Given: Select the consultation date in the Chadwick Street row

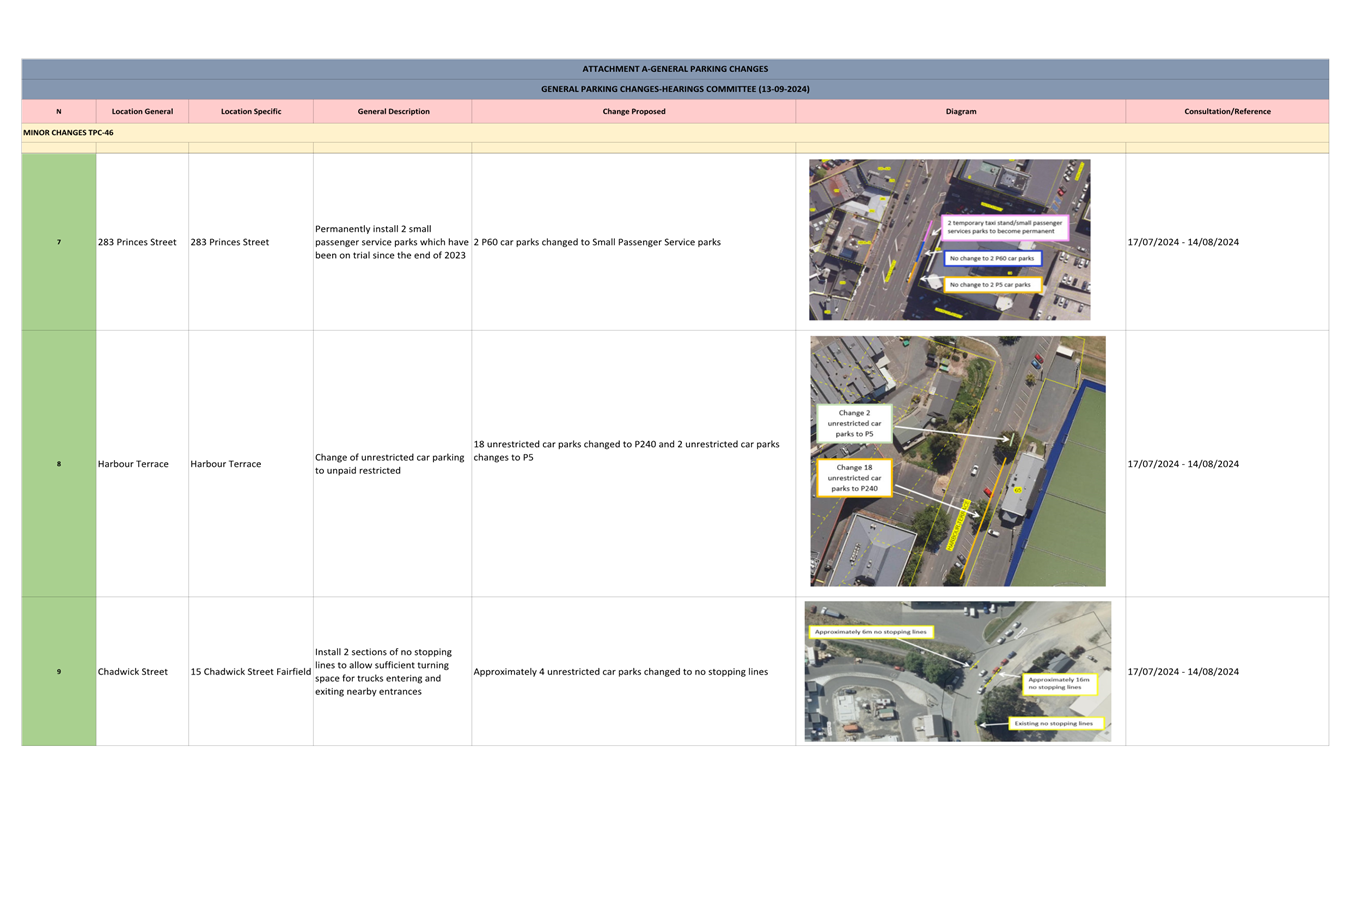Looking at the screenshot, I should point(1183,672).
